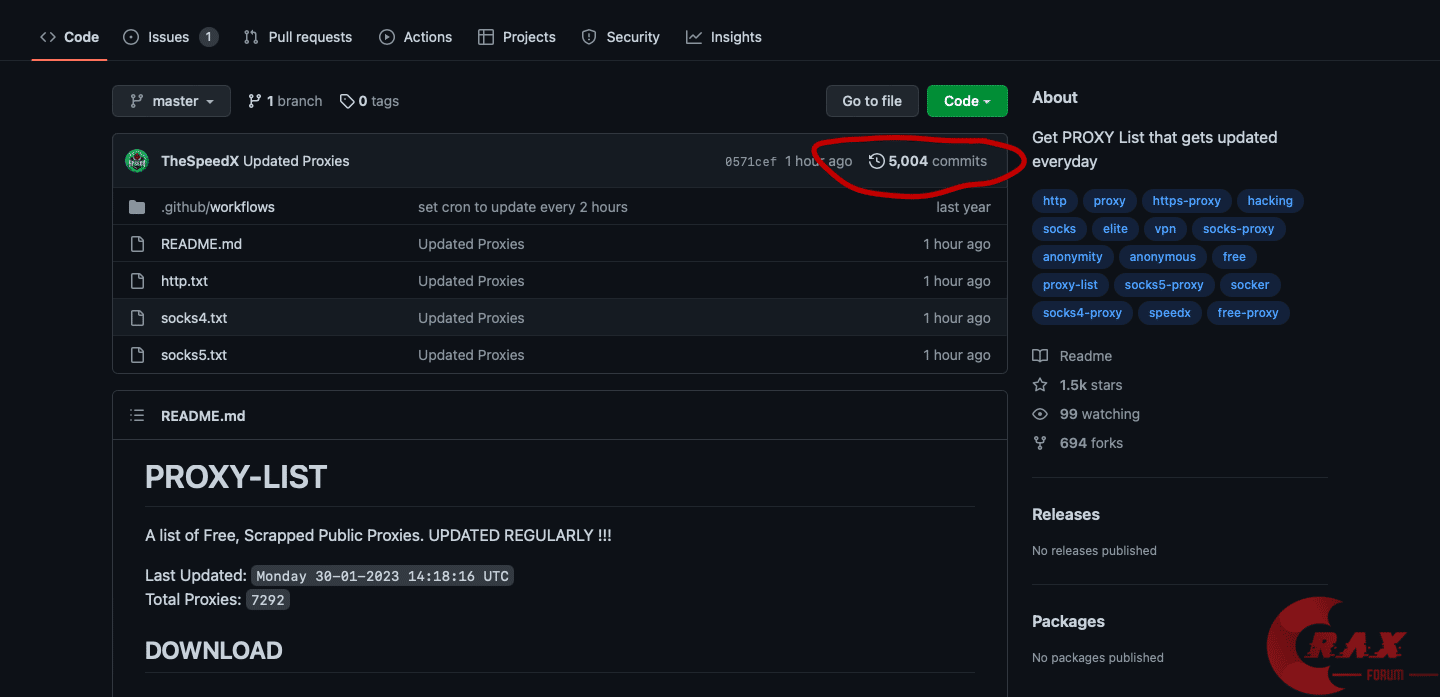This screenshot has height=697, width=1440.
Task: Click the Readme book icon
Action: 1040,356
